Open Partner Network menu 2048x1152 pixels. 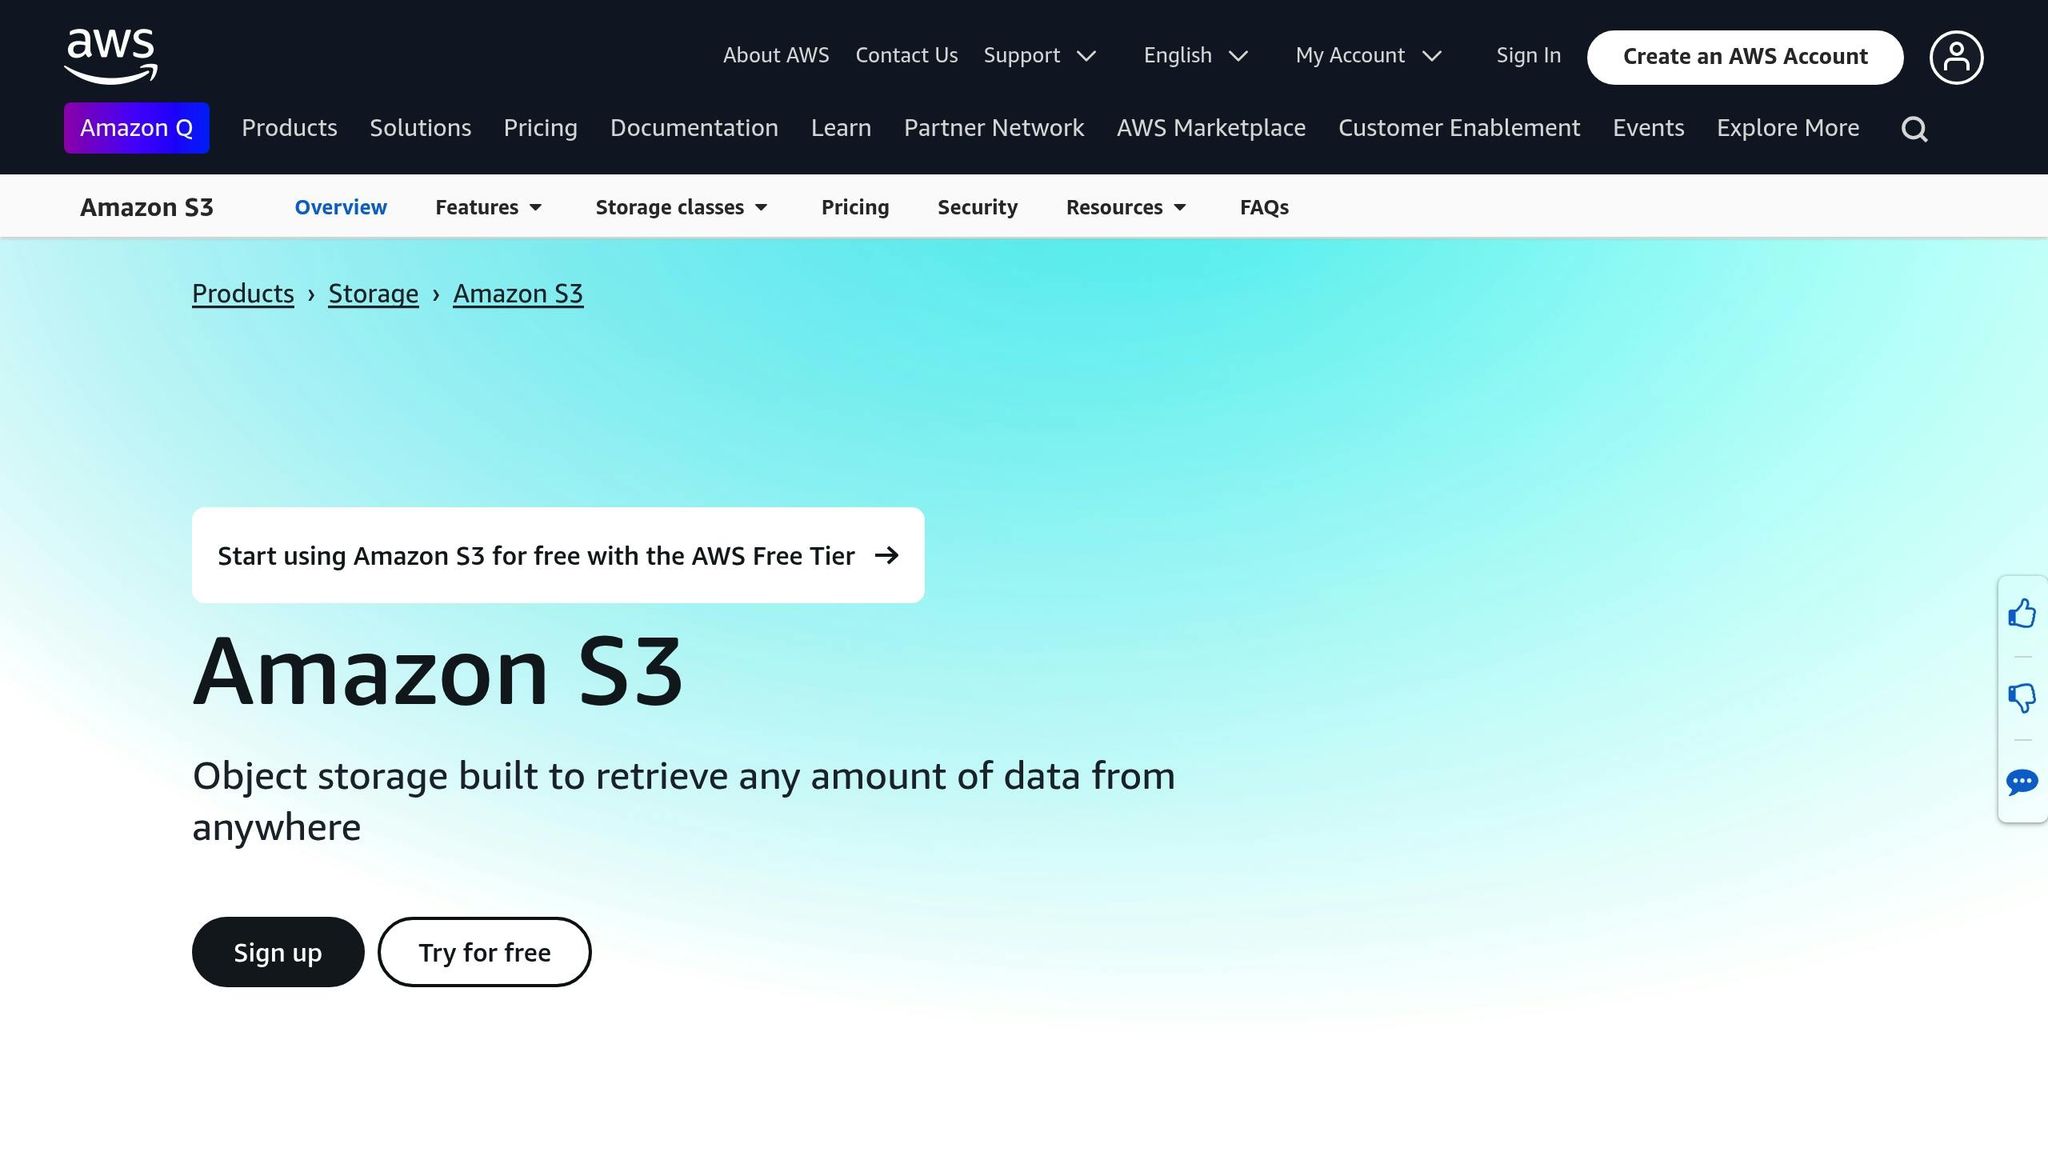pos(994,128)
